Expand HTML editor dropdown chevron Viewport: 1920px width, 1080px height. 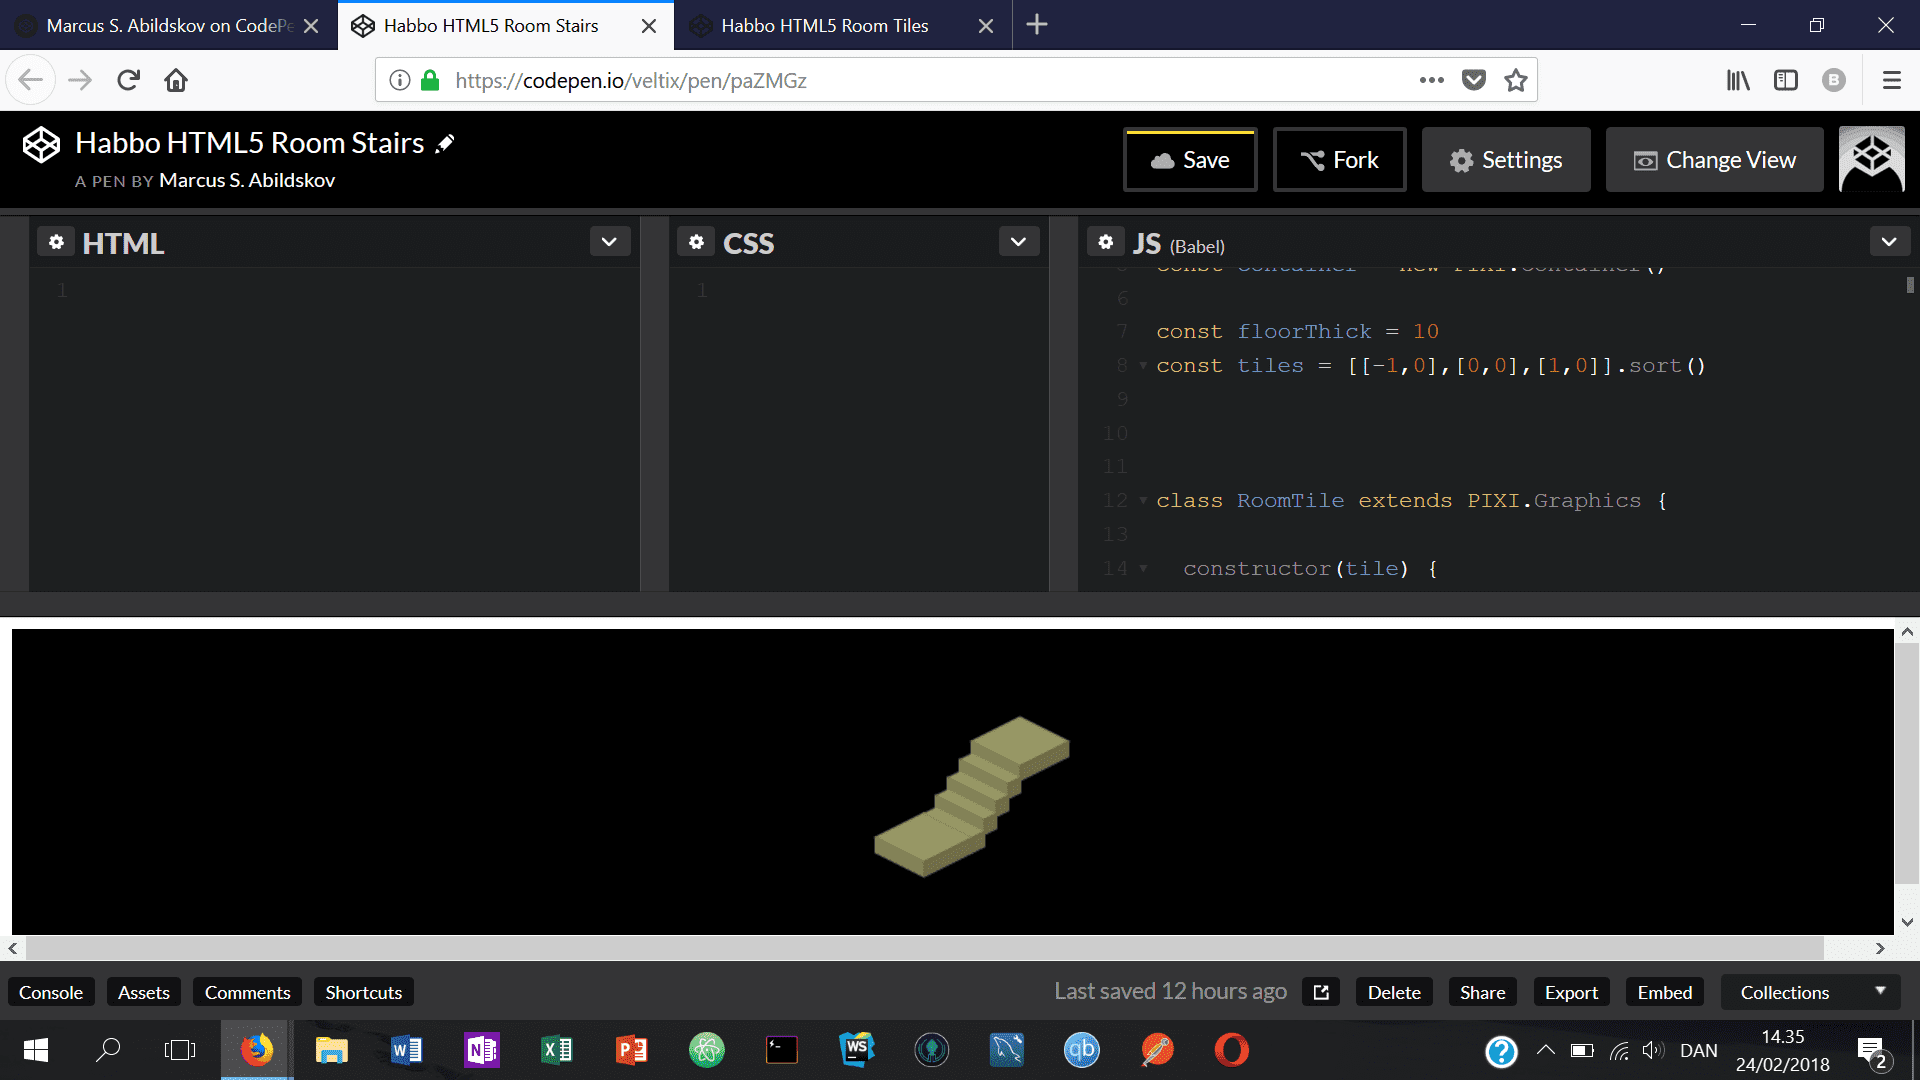[x=609, y=242]
